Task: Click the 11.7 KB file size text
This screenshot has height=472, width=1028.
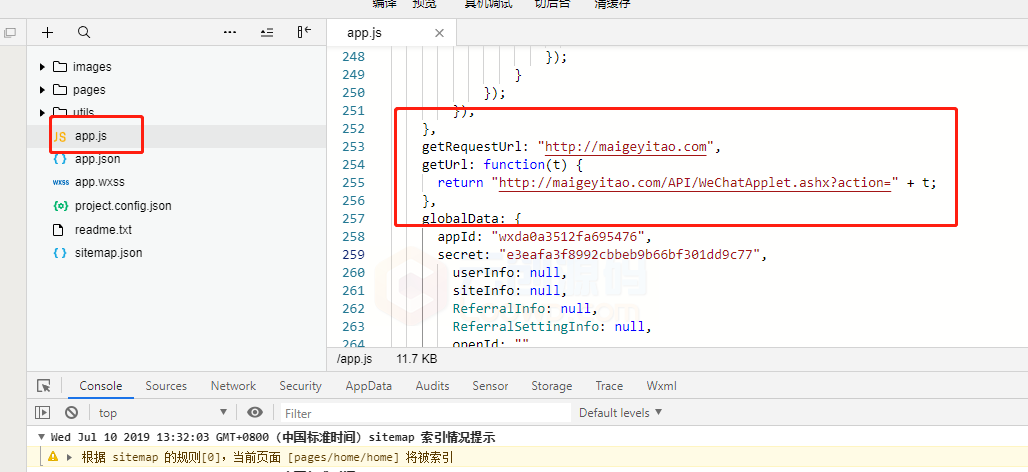Action: pos(416,359)
